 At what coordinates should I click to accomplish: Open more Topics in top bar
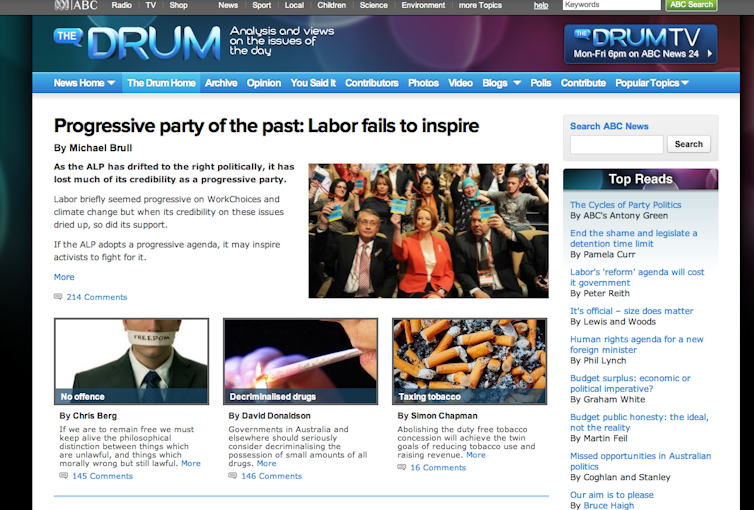pos(480,5)
